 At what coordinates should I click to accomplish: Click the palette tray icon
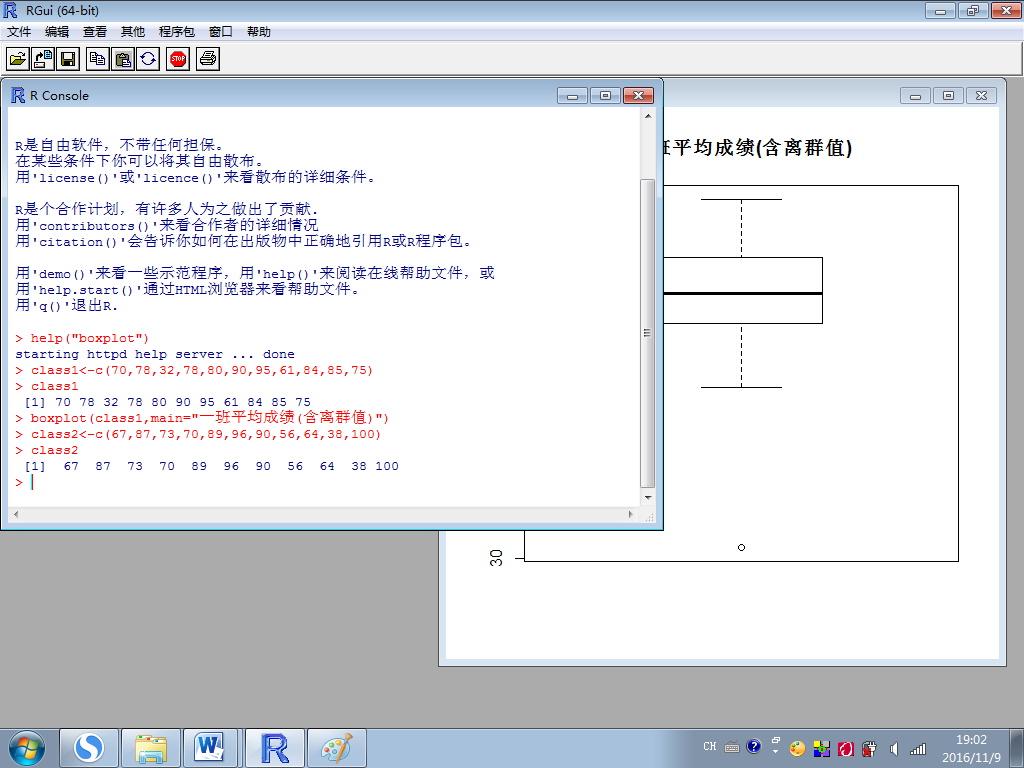click(x=797, y=749)
